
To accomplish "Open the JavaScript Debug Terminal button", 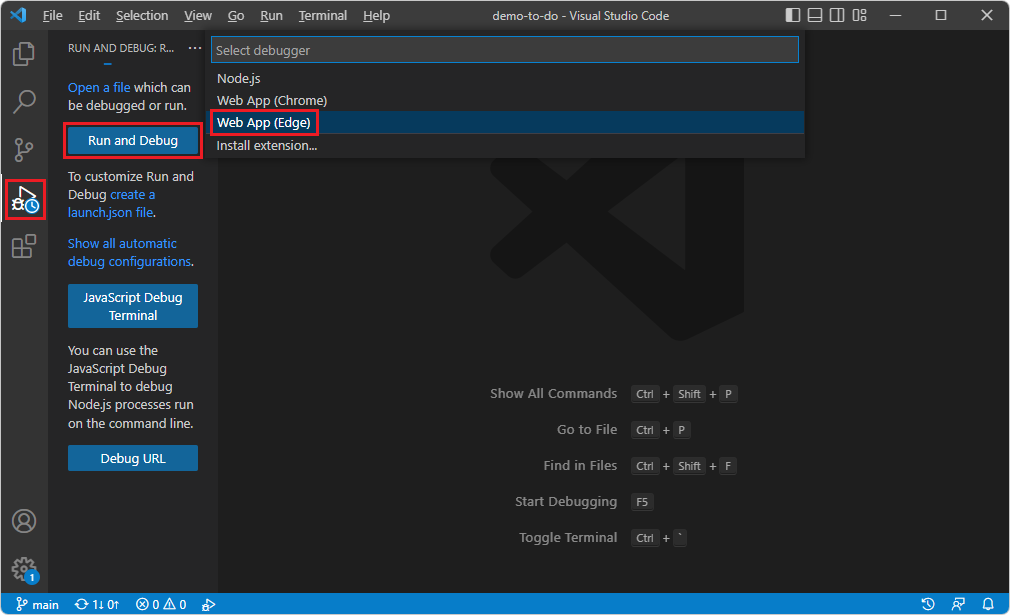I will click(x=132, y=306).
